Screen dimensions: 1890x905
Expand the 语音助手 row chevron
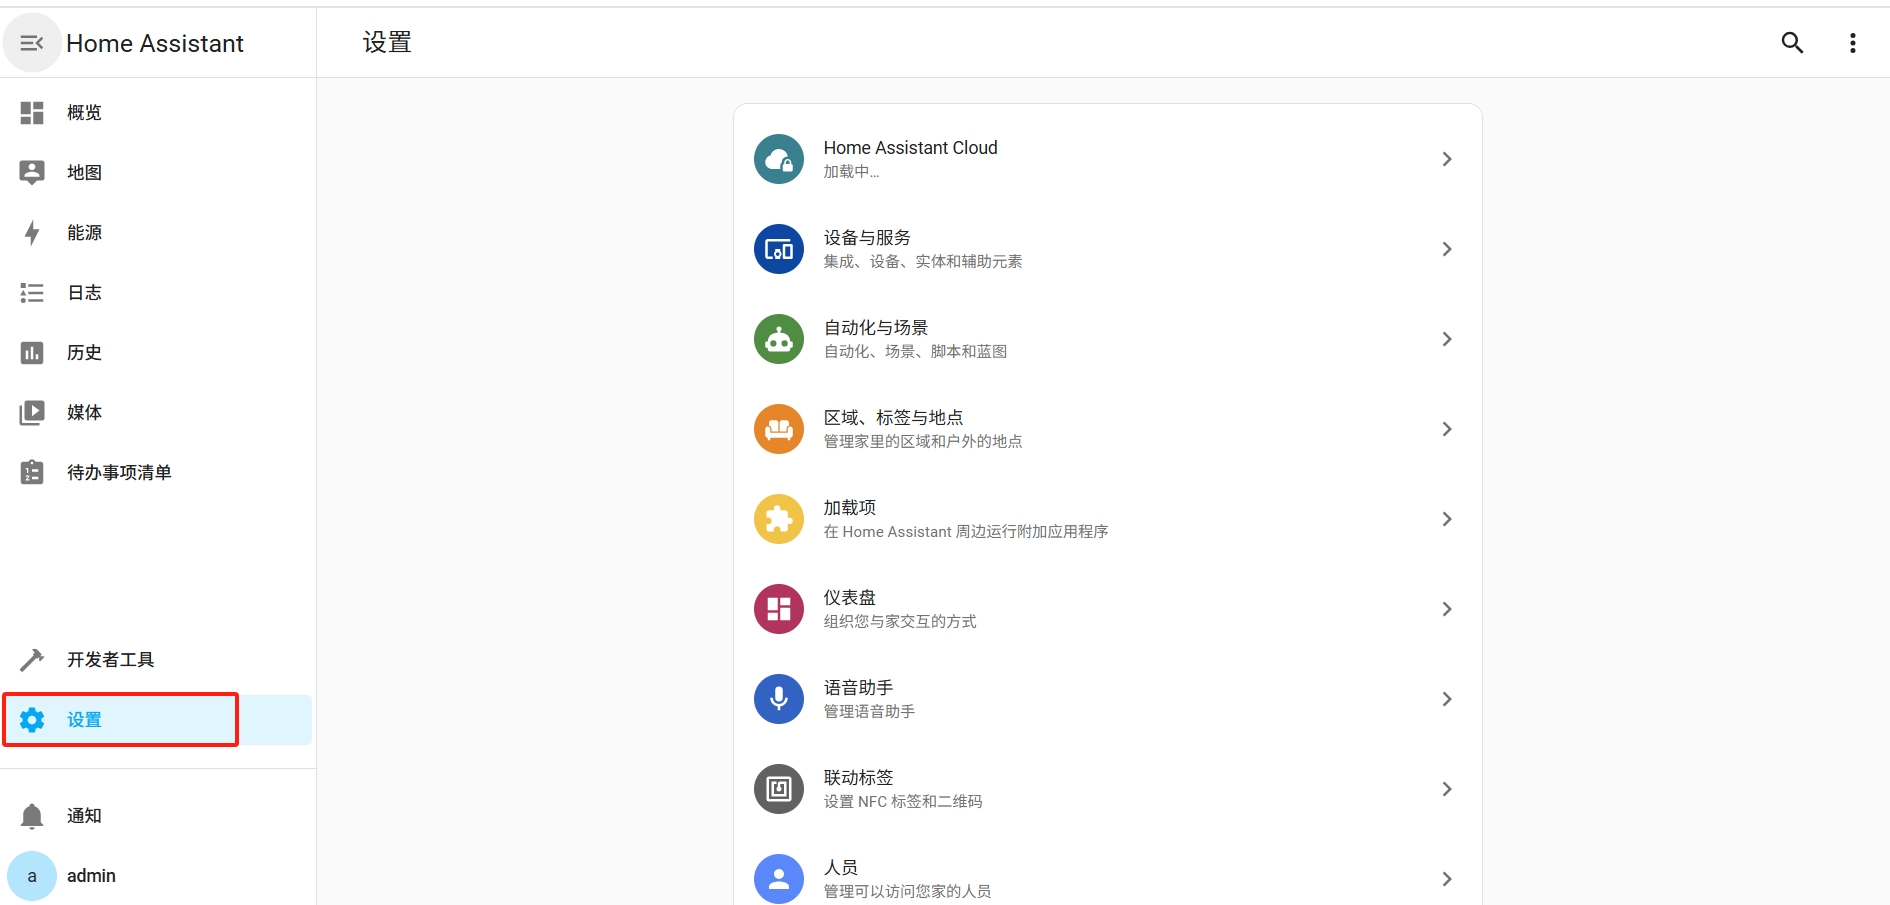1447,699
